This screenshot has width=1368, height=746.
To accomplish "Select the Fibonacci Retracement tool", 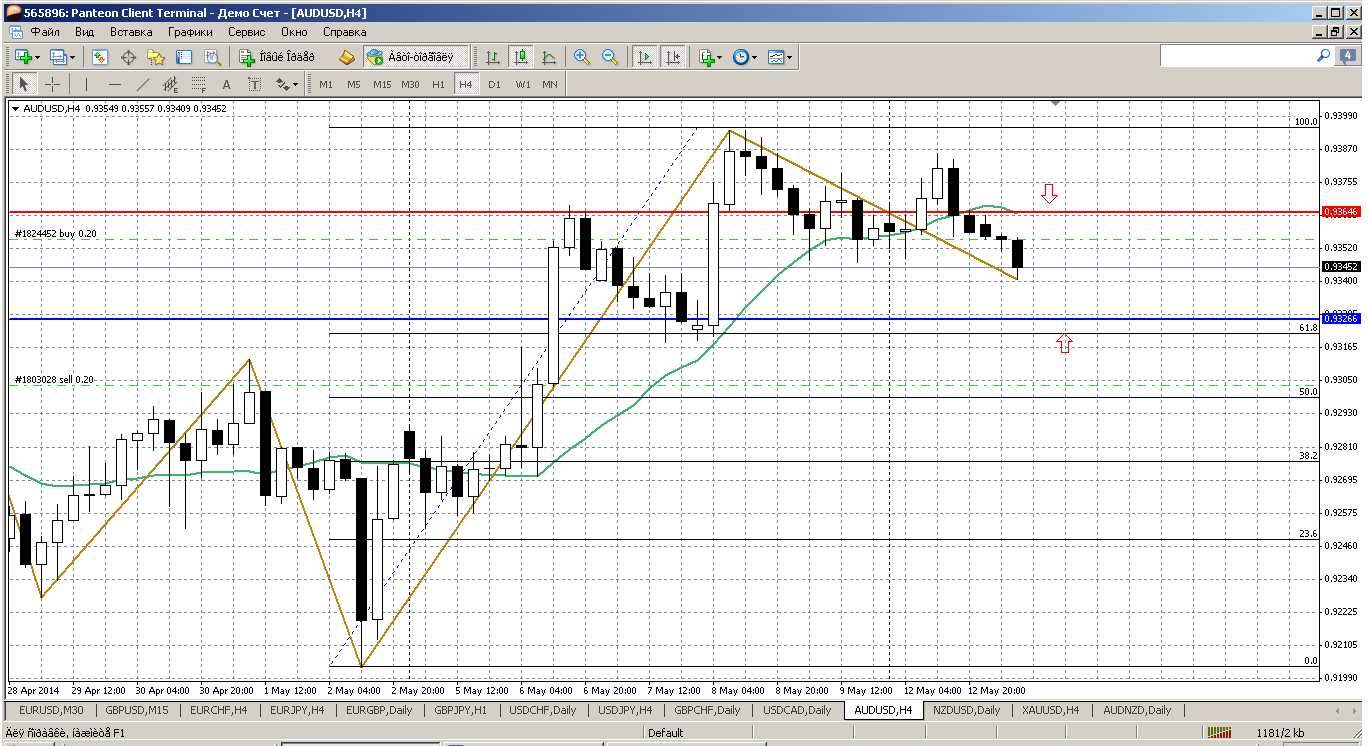I will point(198,85).
